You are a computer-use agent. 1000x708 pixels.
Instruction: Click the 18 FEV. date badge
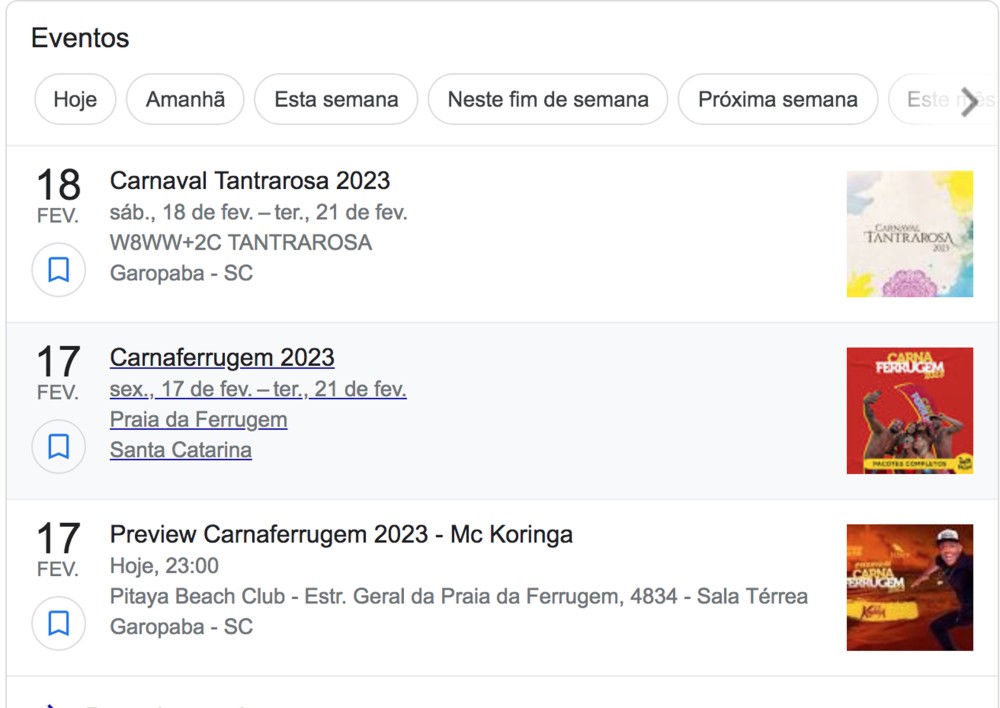click(x=58, y=195)
